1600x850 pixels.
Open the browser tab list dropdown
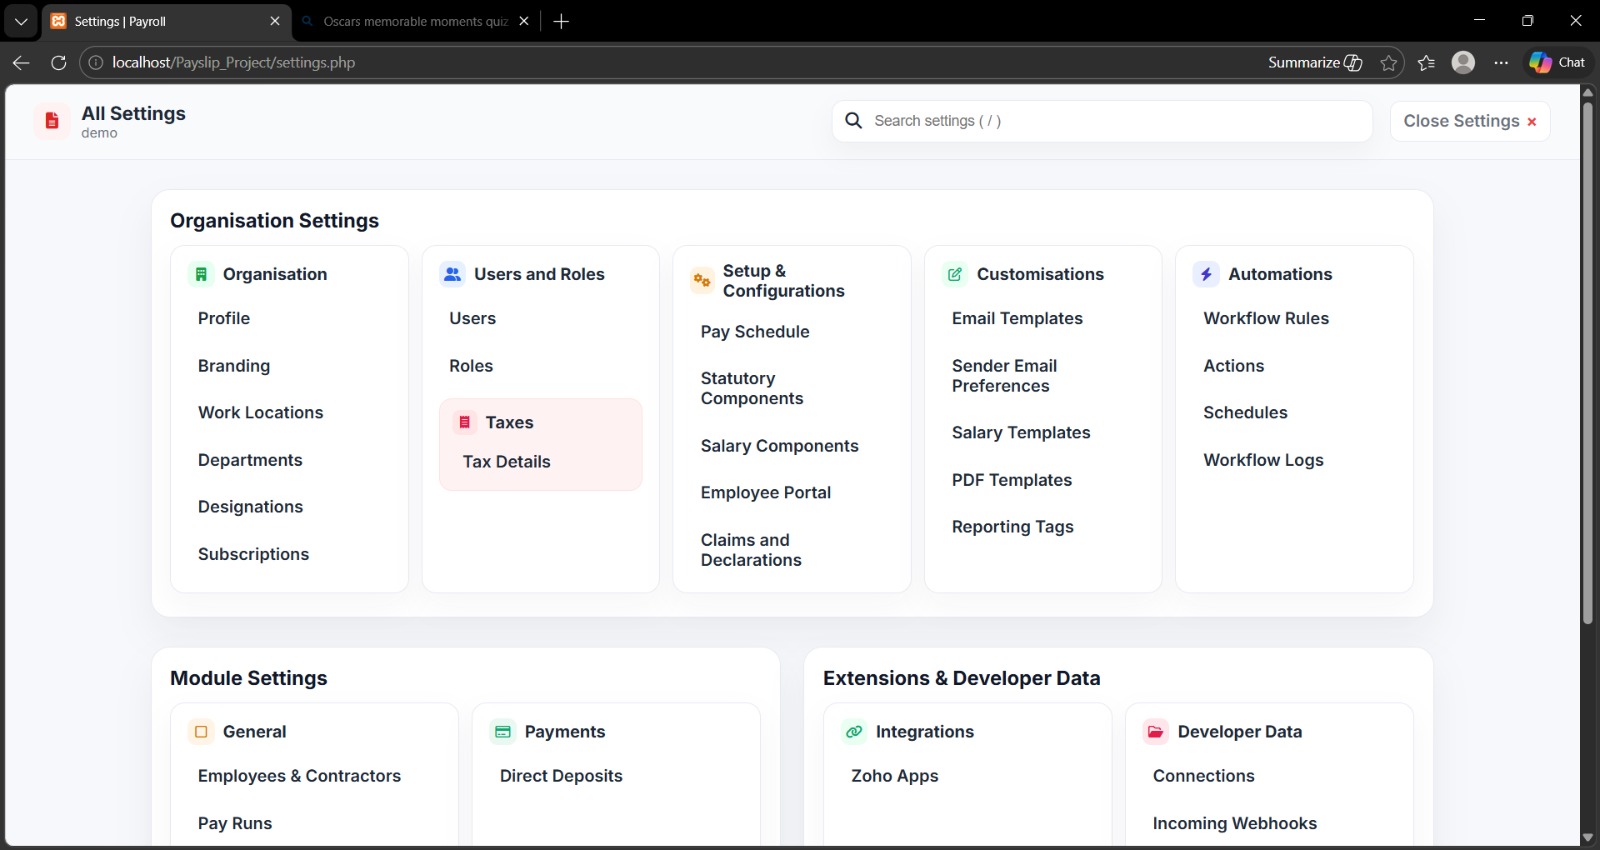21,21
